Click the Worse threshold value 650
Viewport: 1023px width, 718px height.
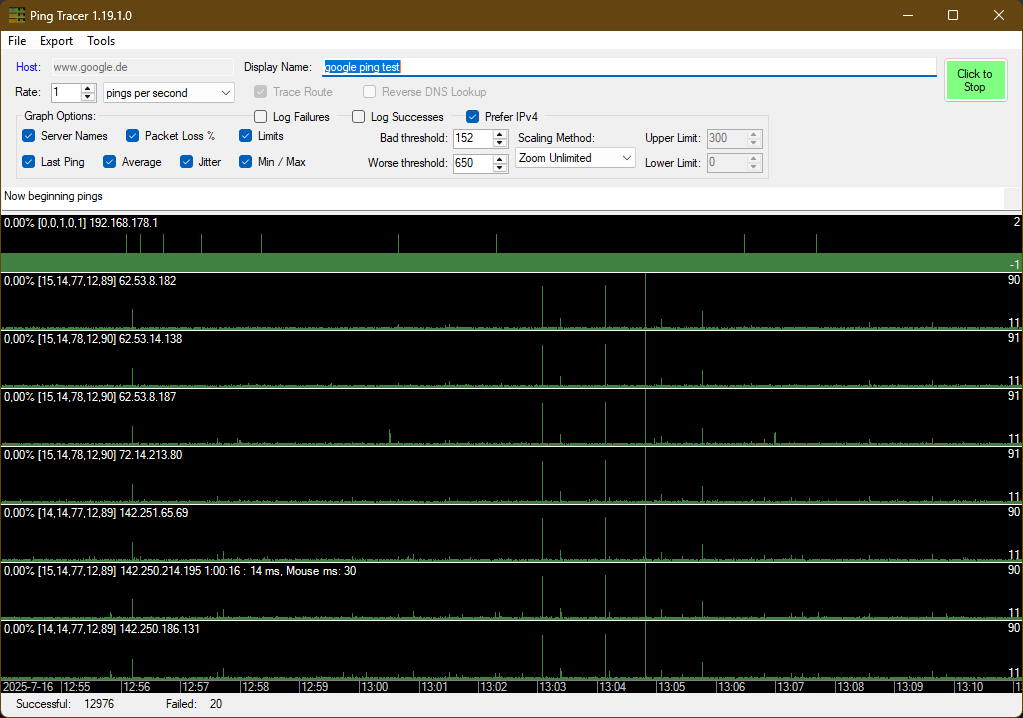(x=473, y=163)
